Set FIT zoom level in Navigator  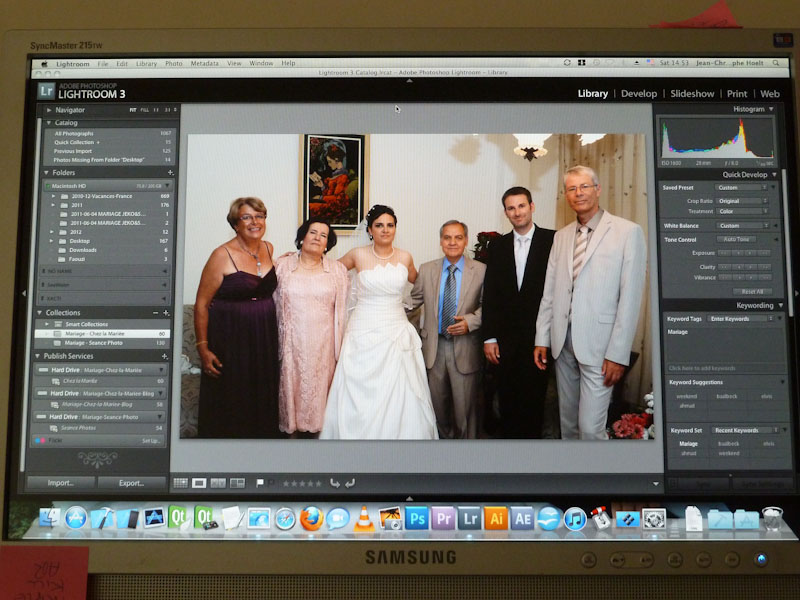pyautogui.click(x=133, y=110)
